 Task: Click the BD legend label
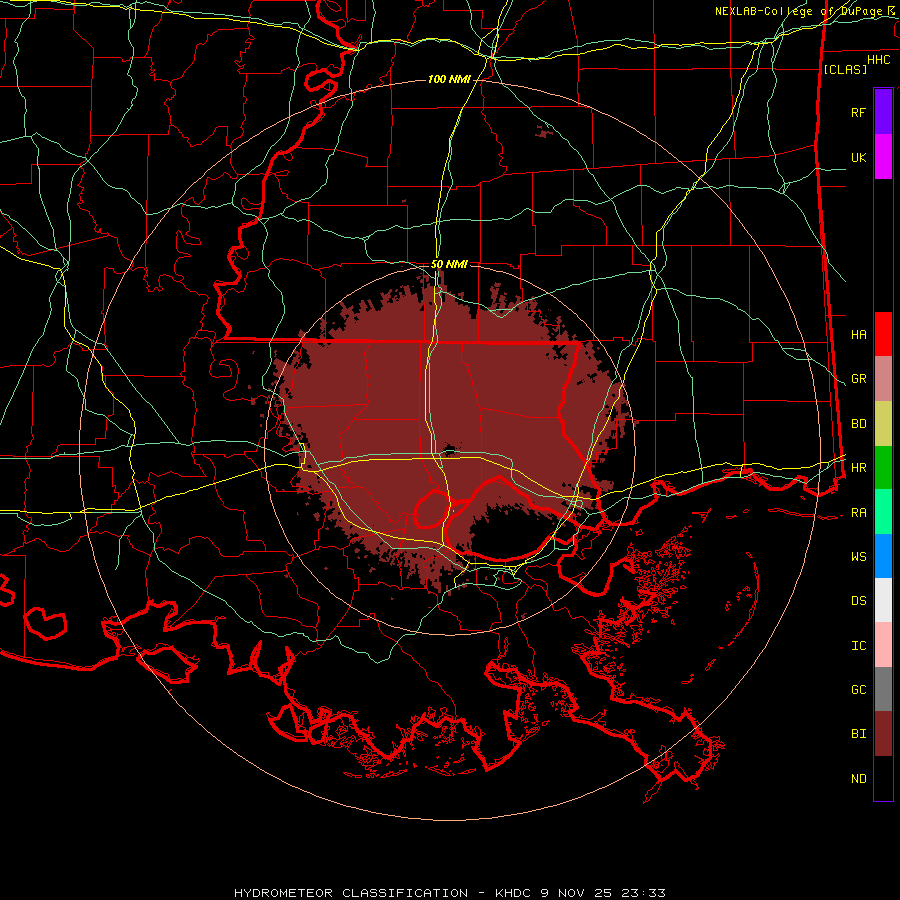[859, 424]
